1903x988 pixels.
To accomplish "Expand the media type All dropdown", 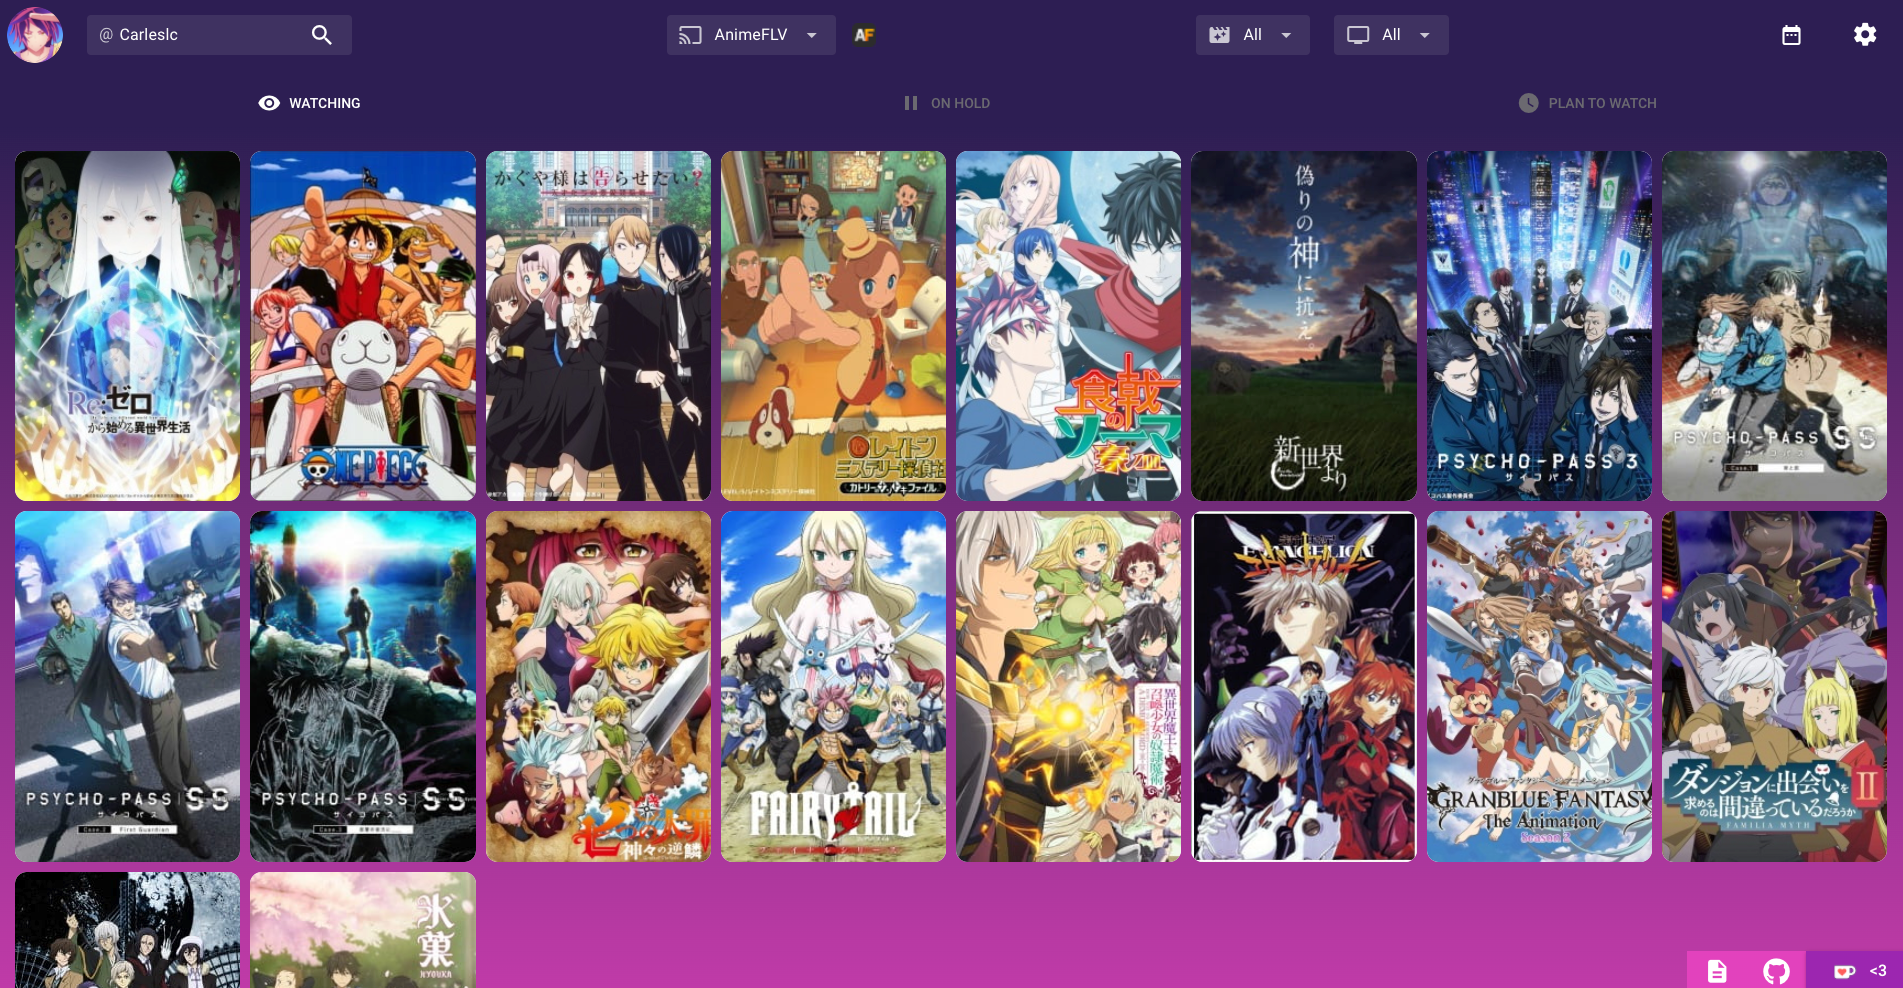I will (x=1390, y=35).
